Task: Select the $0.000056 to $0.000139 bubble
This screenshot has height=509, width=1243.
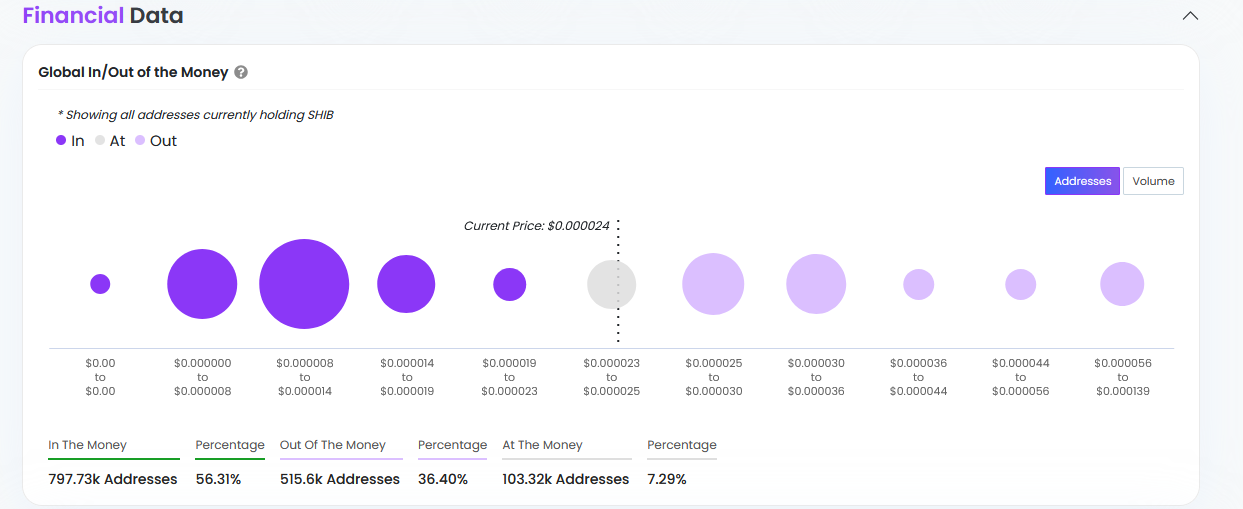Action: (x=1122, y=284)
